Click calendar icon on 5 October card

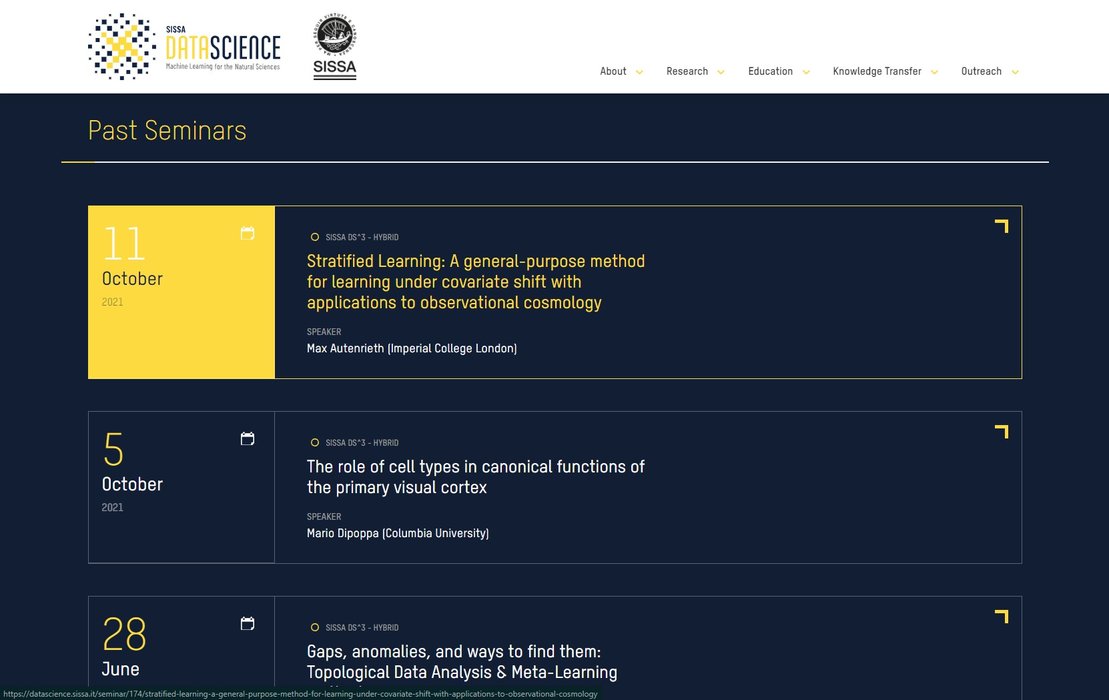coord(248,439)
